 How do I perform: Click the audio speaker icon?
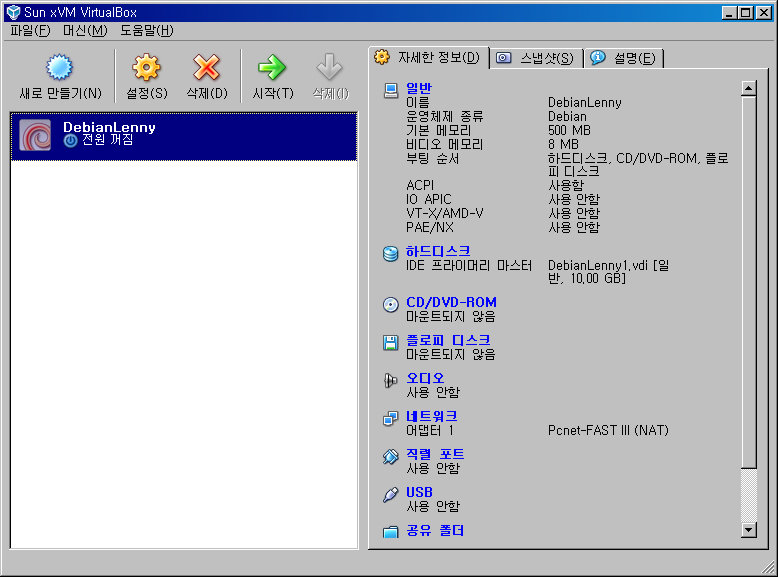[390, 381]
